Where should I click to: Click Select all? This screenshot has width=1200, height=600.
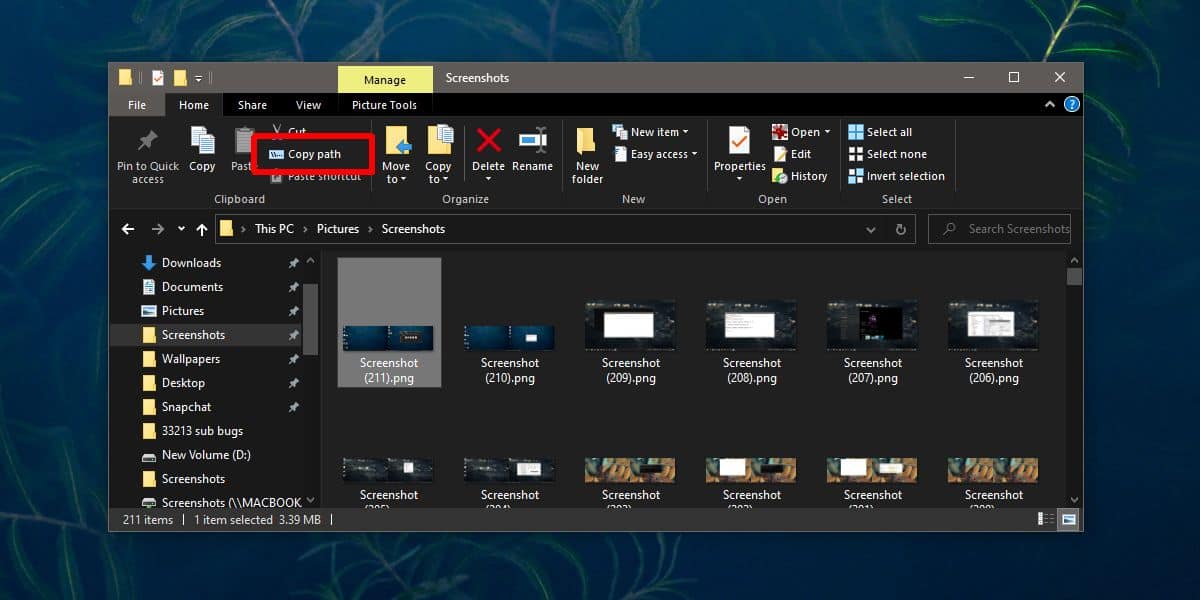[x=879, y=132]
